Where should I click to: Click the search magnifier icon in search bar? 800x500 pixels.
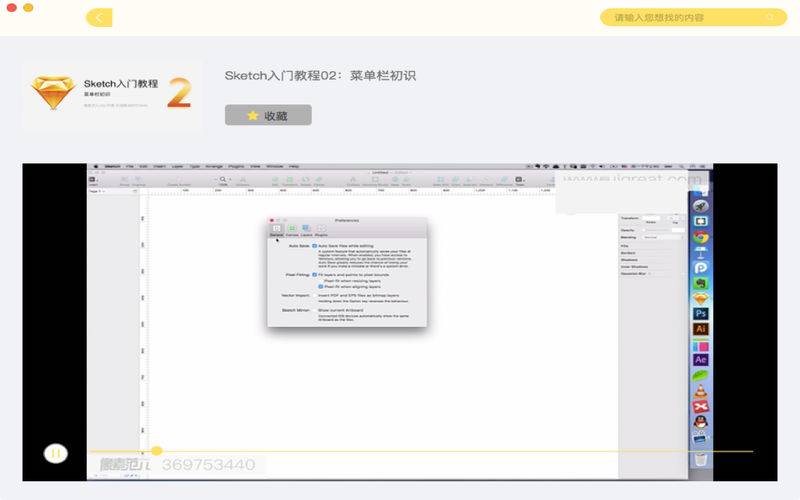coord(770,17)
